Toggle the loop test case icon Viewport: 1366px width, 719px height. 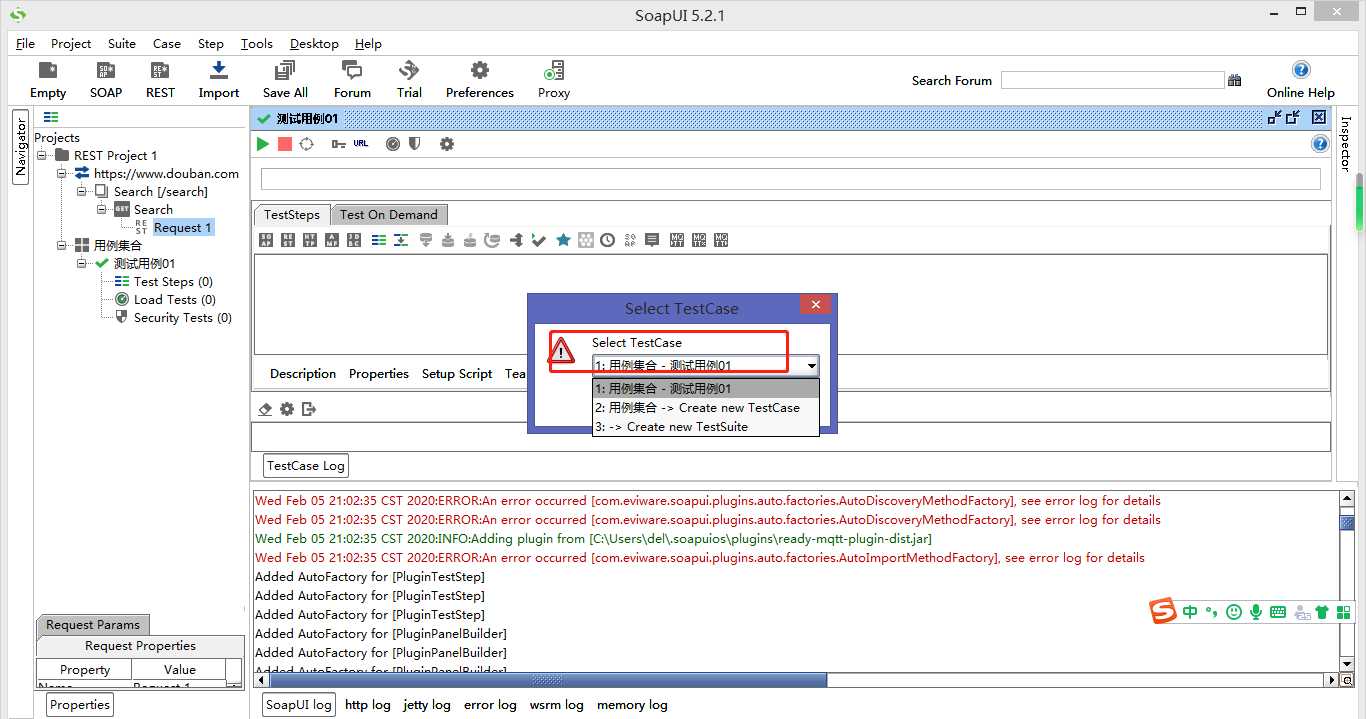pos(307,144)
